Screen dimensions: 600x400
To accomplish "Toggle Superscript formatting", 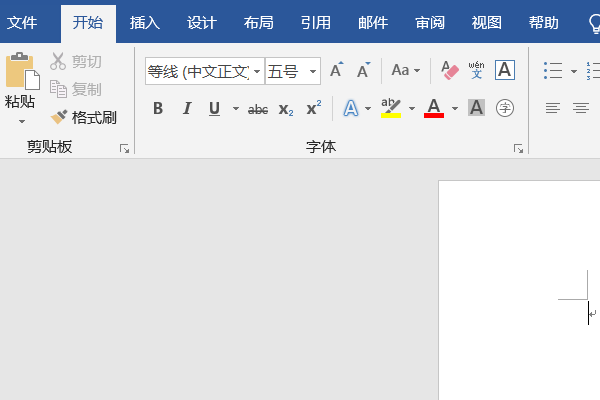I will [314, 108].
